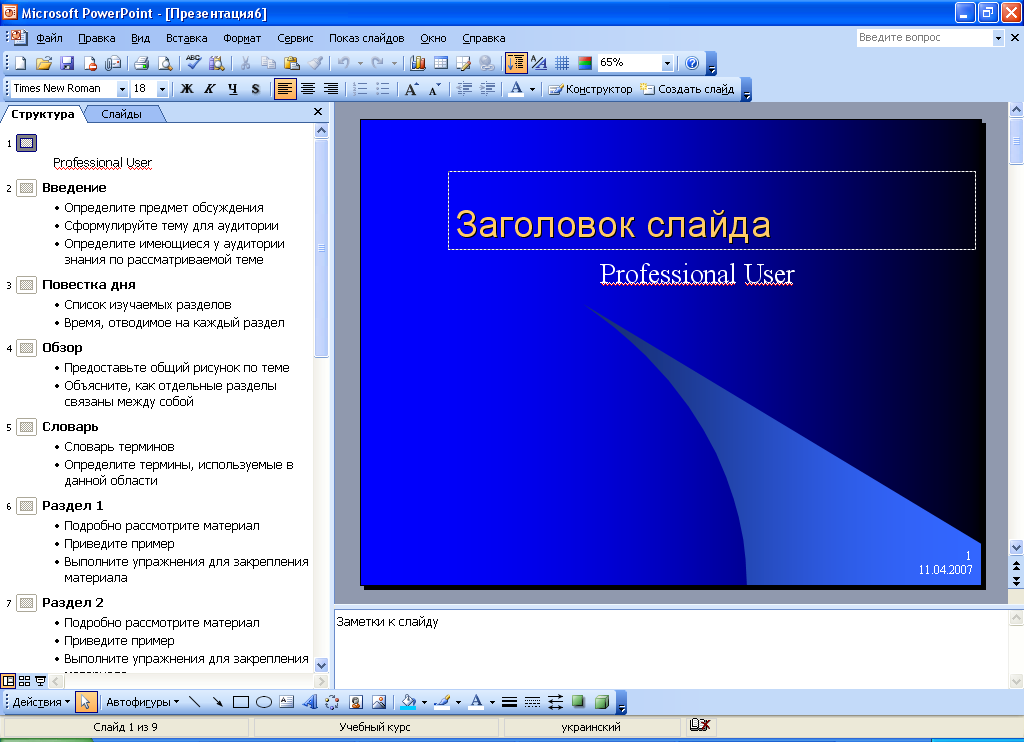Open the fill color dropdown arrow

(x=424, y=702)
